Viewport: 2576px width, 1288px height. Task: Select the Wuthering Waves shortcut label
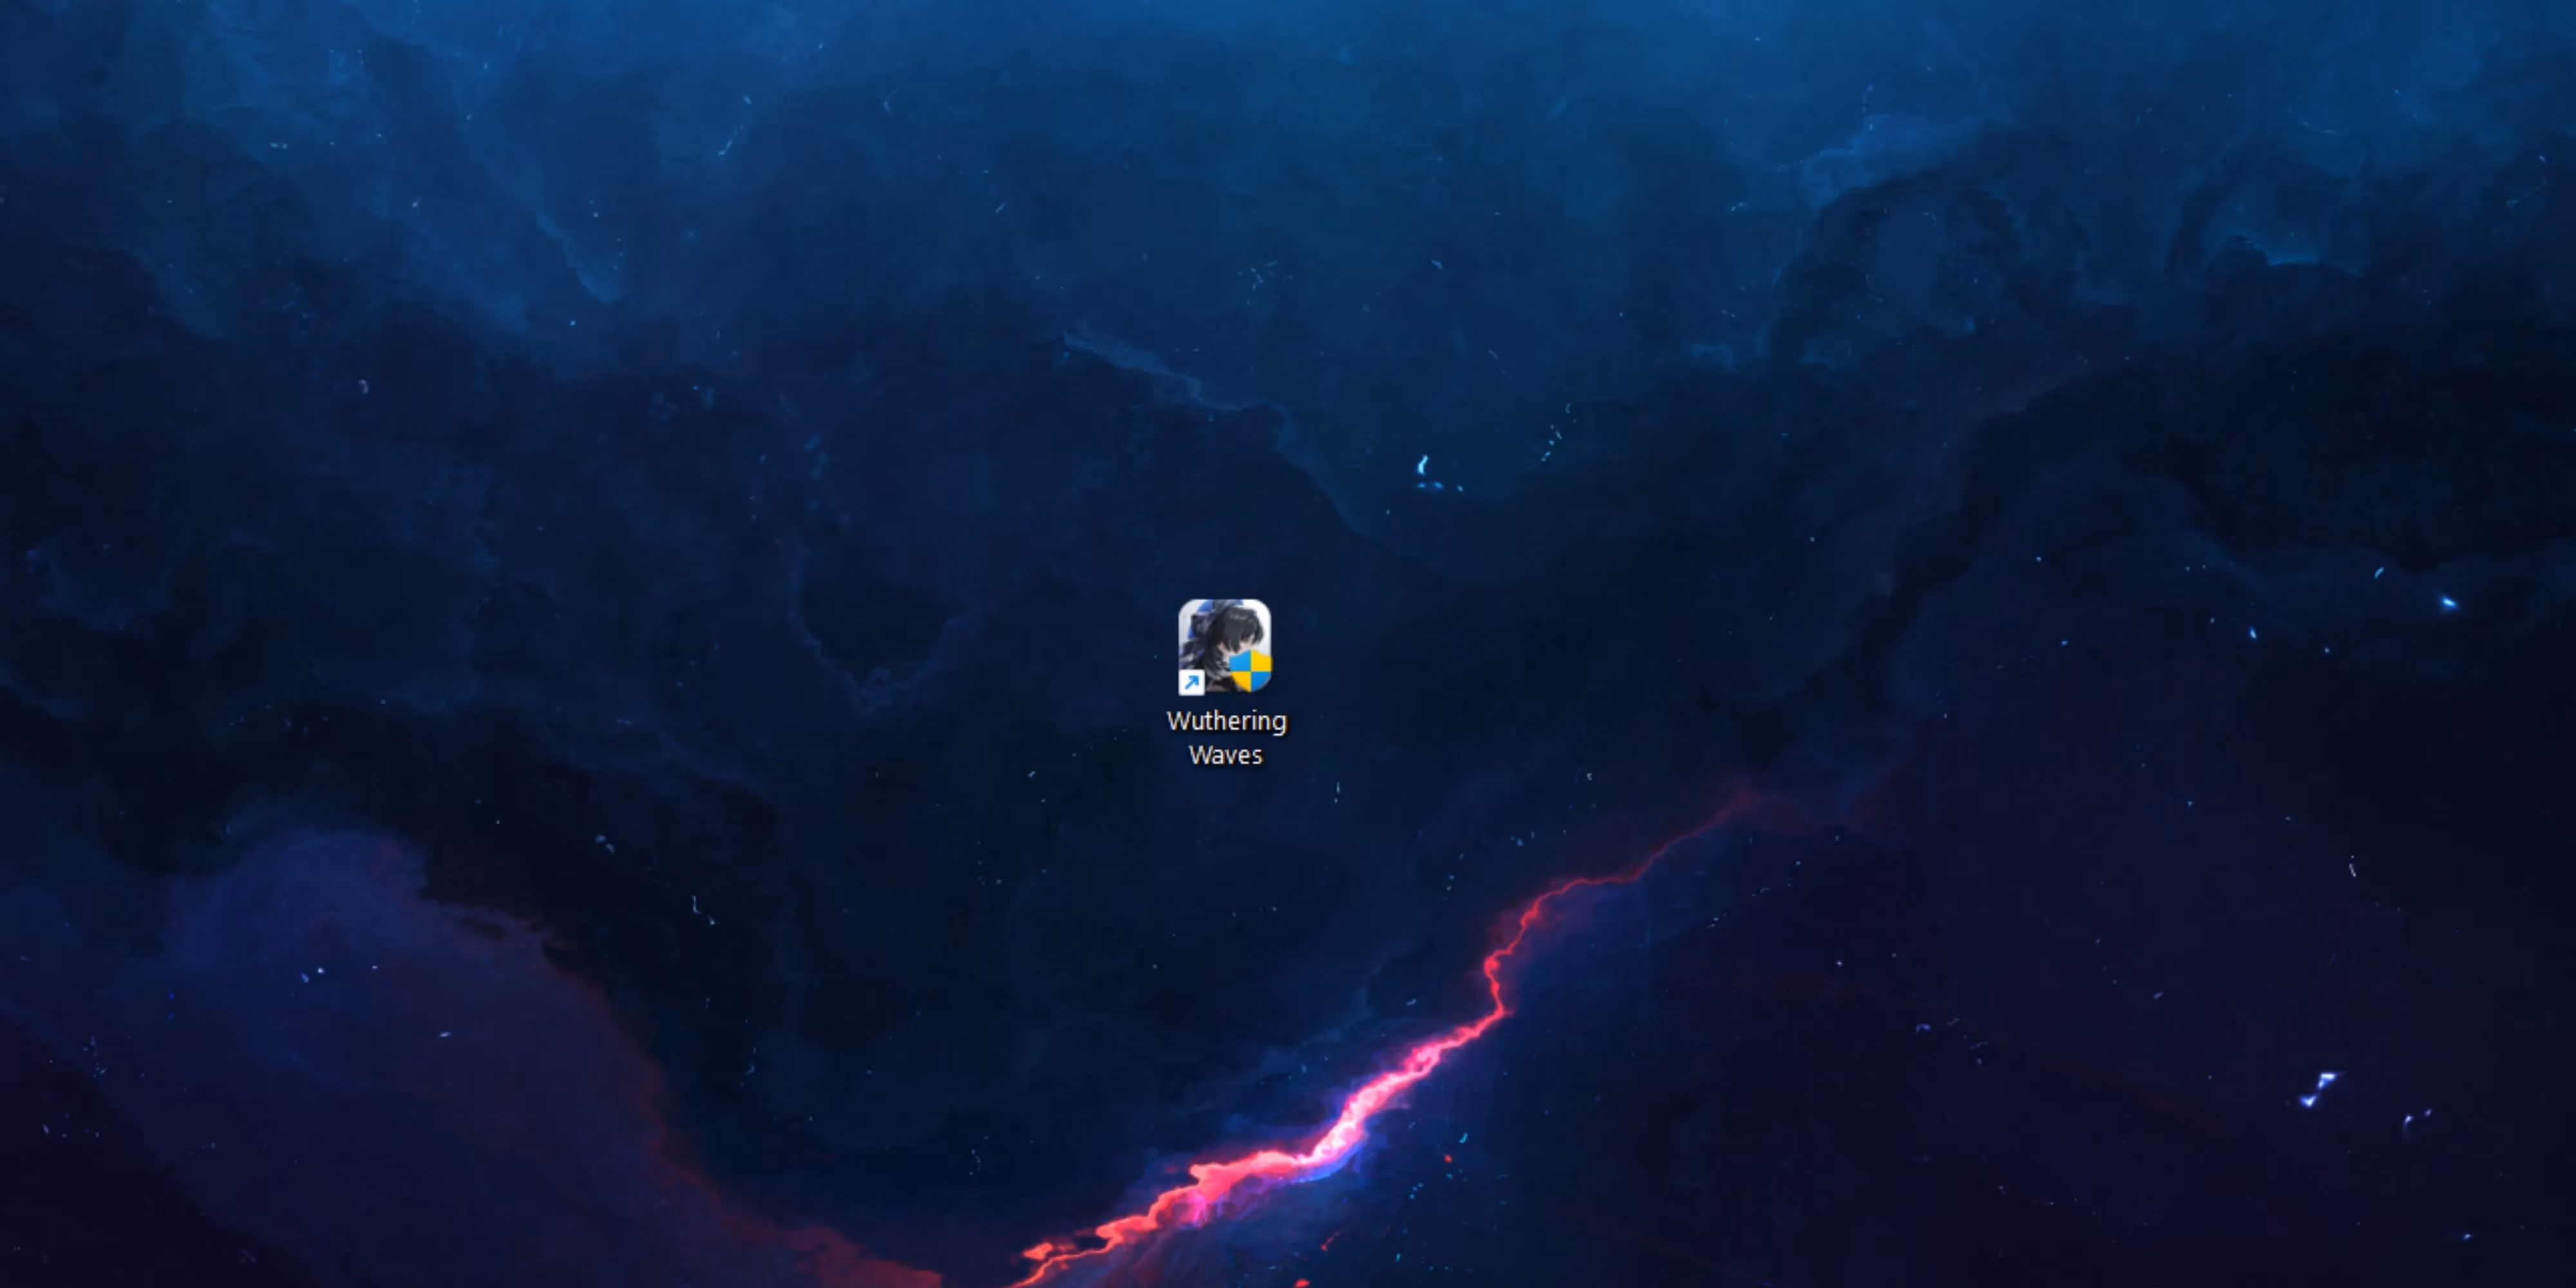tap(1226, 738)
